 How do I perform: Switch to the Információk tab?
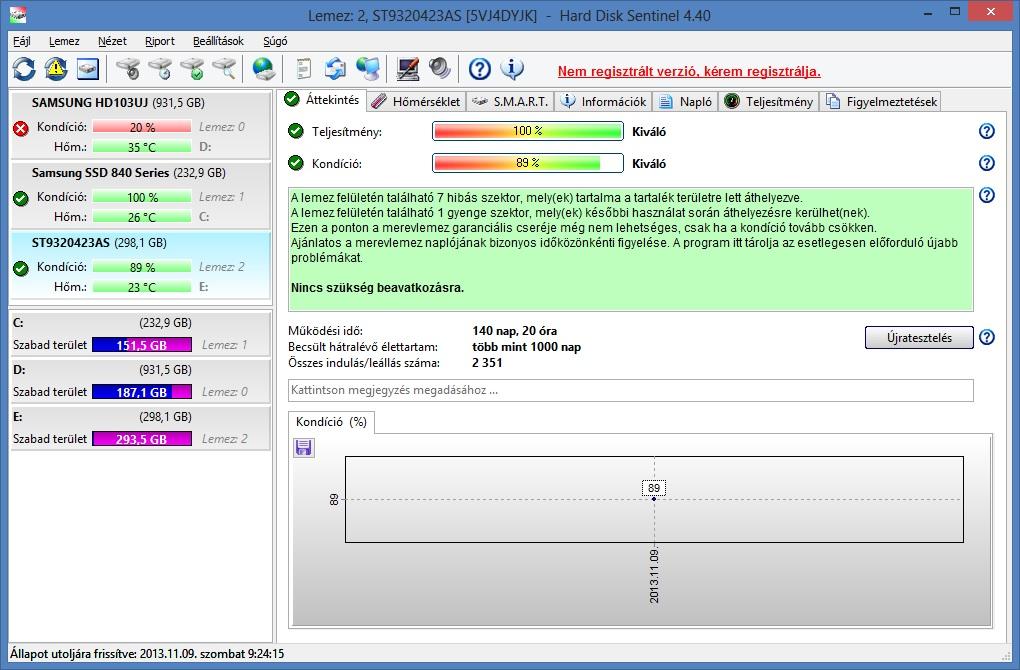(604, 101)
